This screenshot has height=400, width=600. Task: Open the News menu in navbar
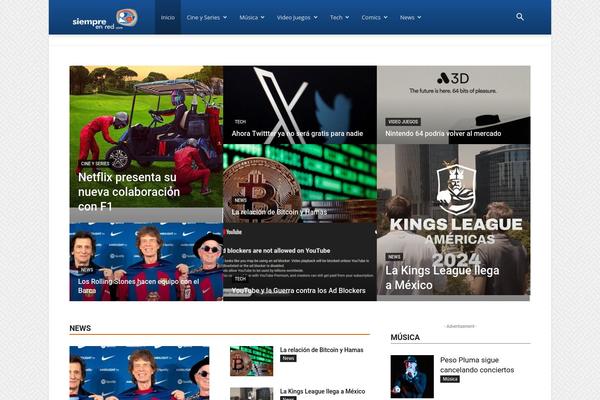coord(410,17)
